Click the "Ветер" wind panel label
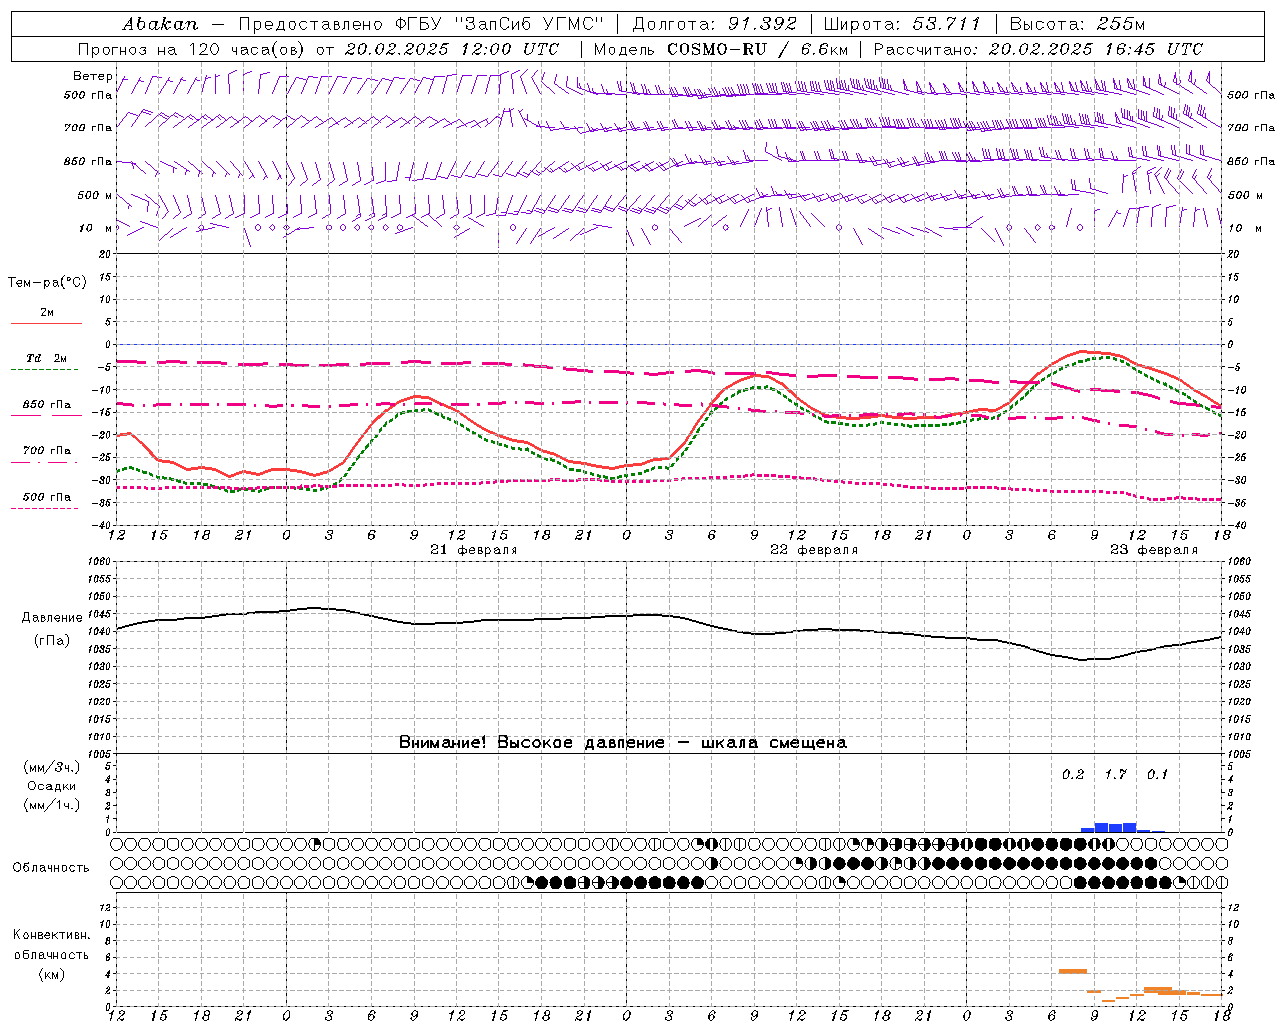Image resolution: width=1280 pixels, height=1024 pixels. tap(93, 76)
